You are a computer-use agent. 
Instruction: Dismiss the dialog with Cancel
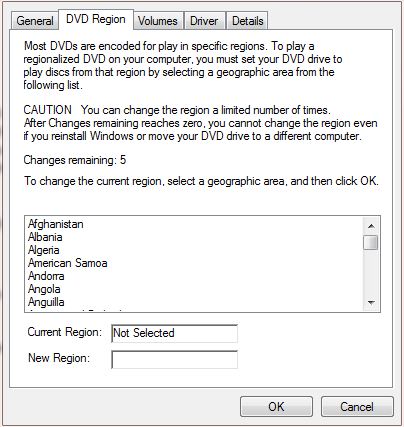(357, 407)
